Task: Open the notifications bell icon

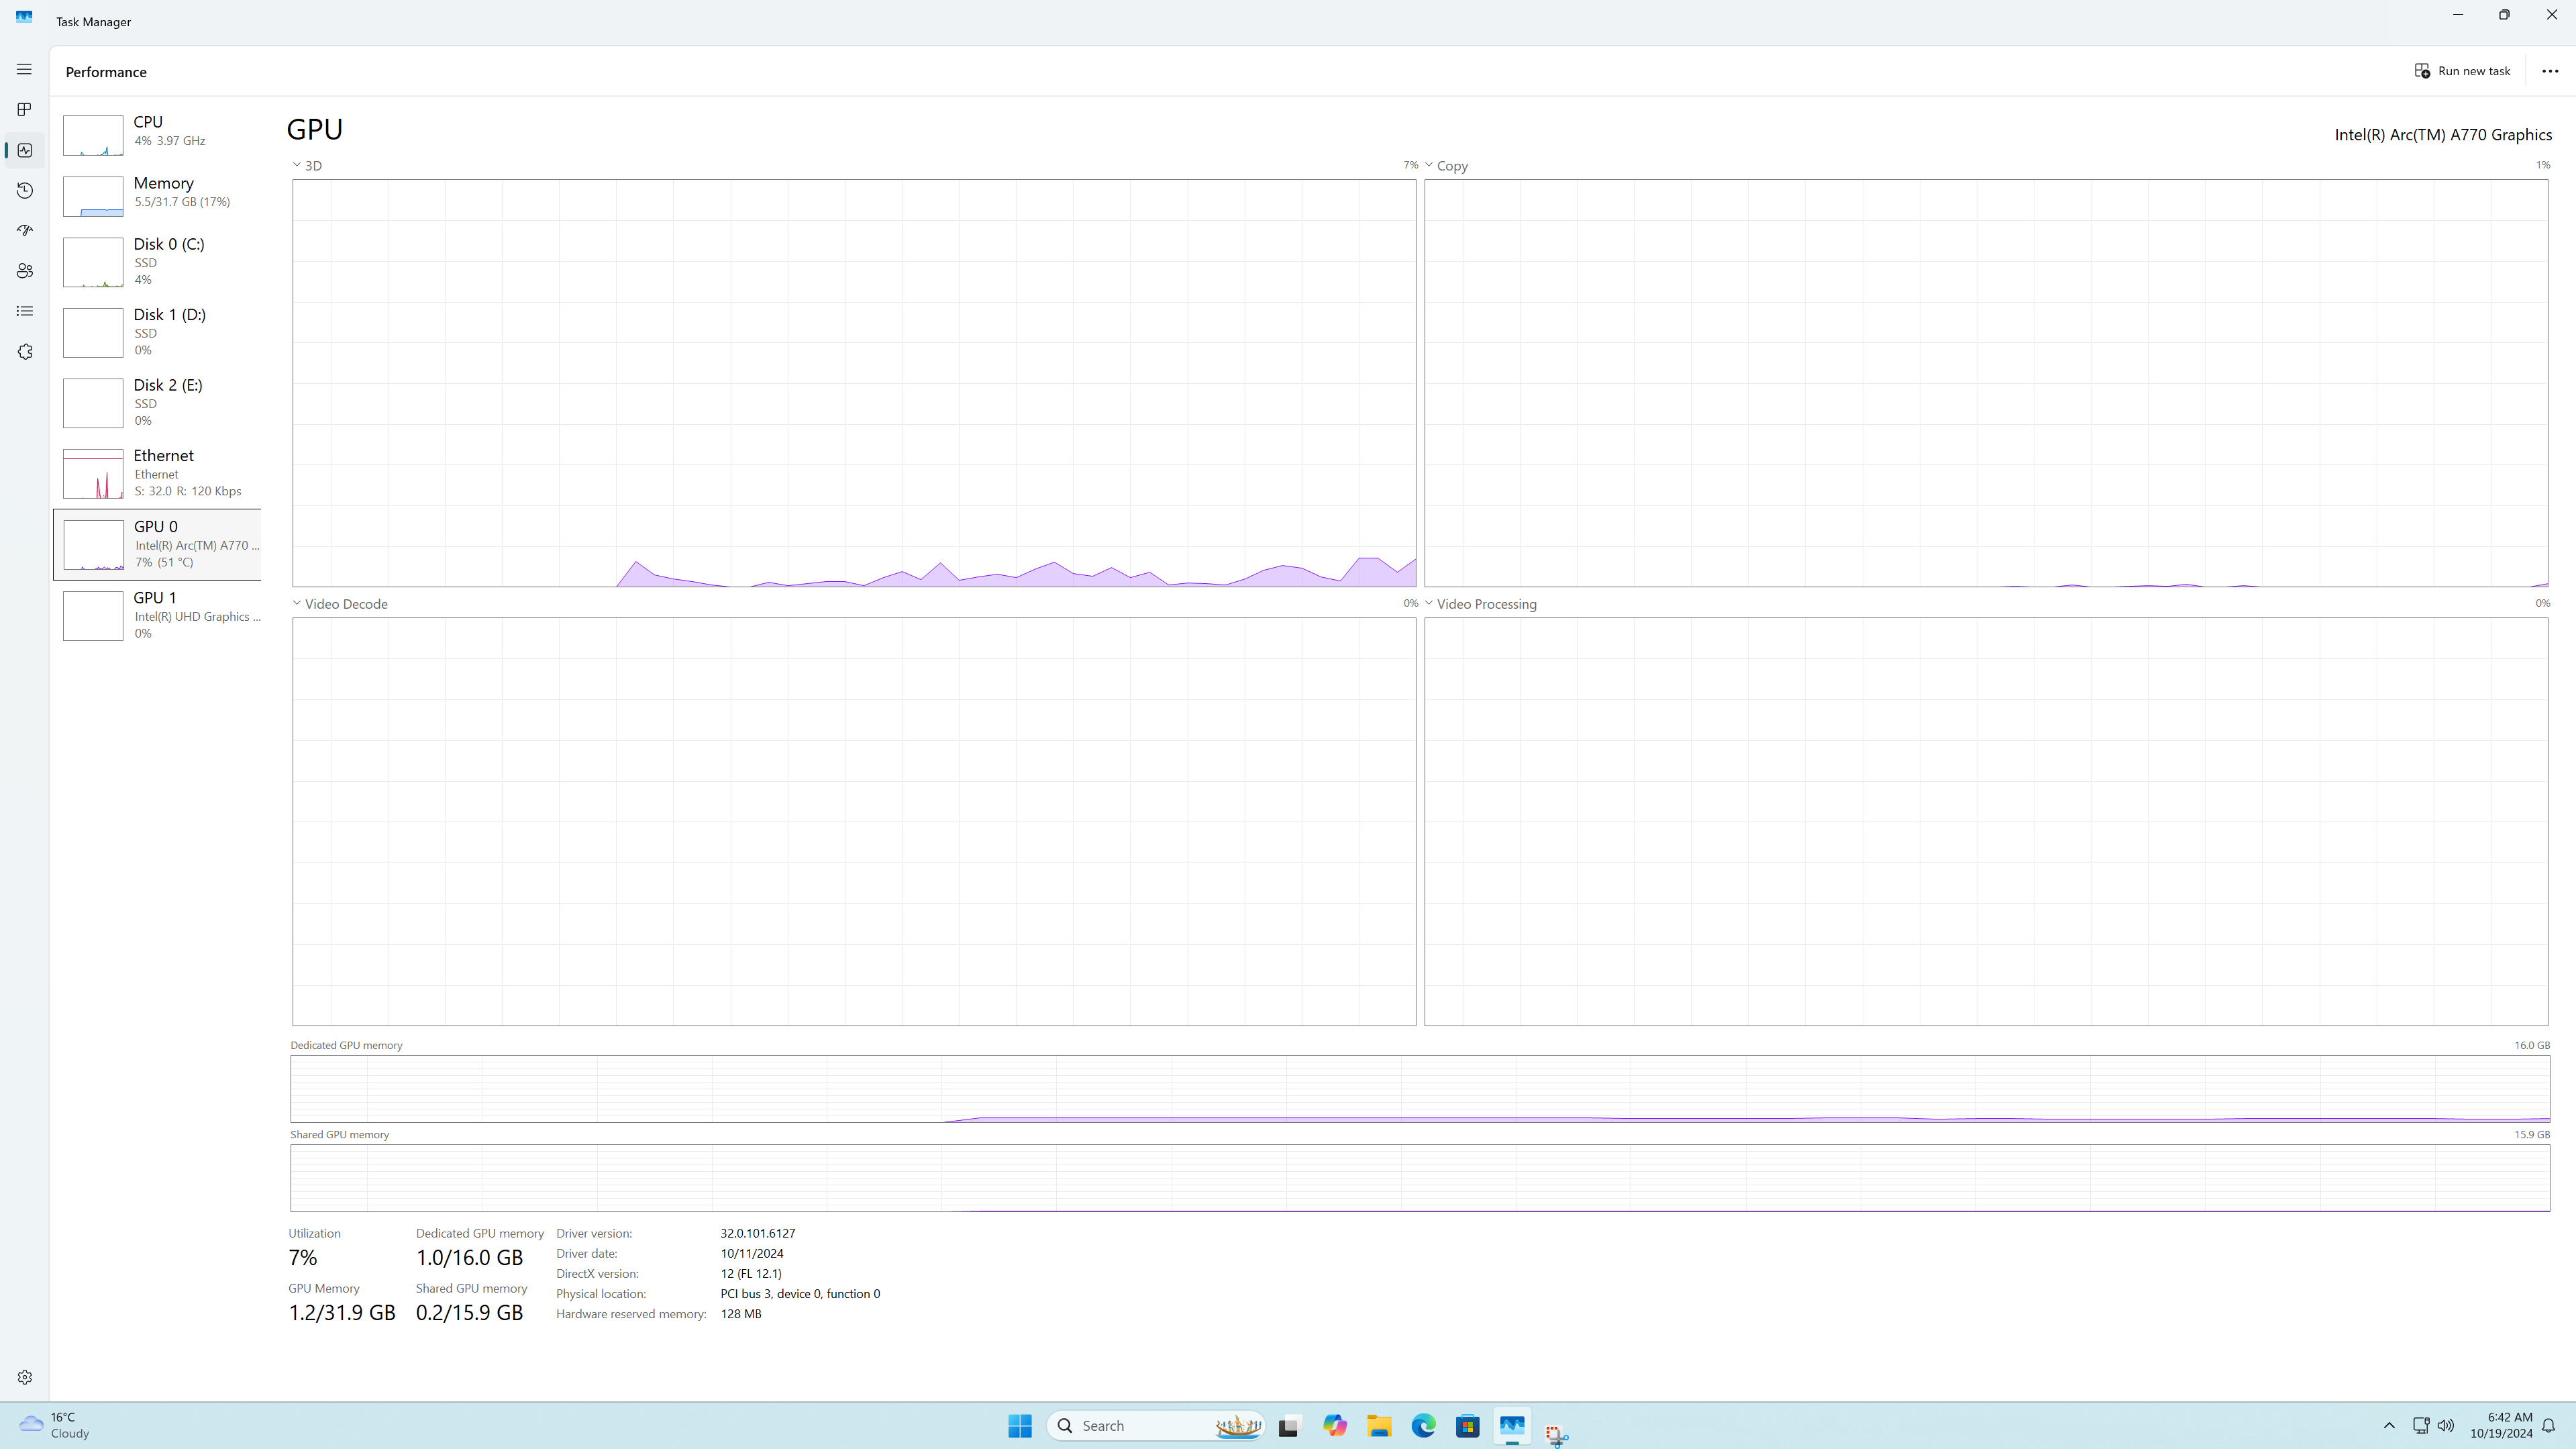Action: (2548, 1425)
